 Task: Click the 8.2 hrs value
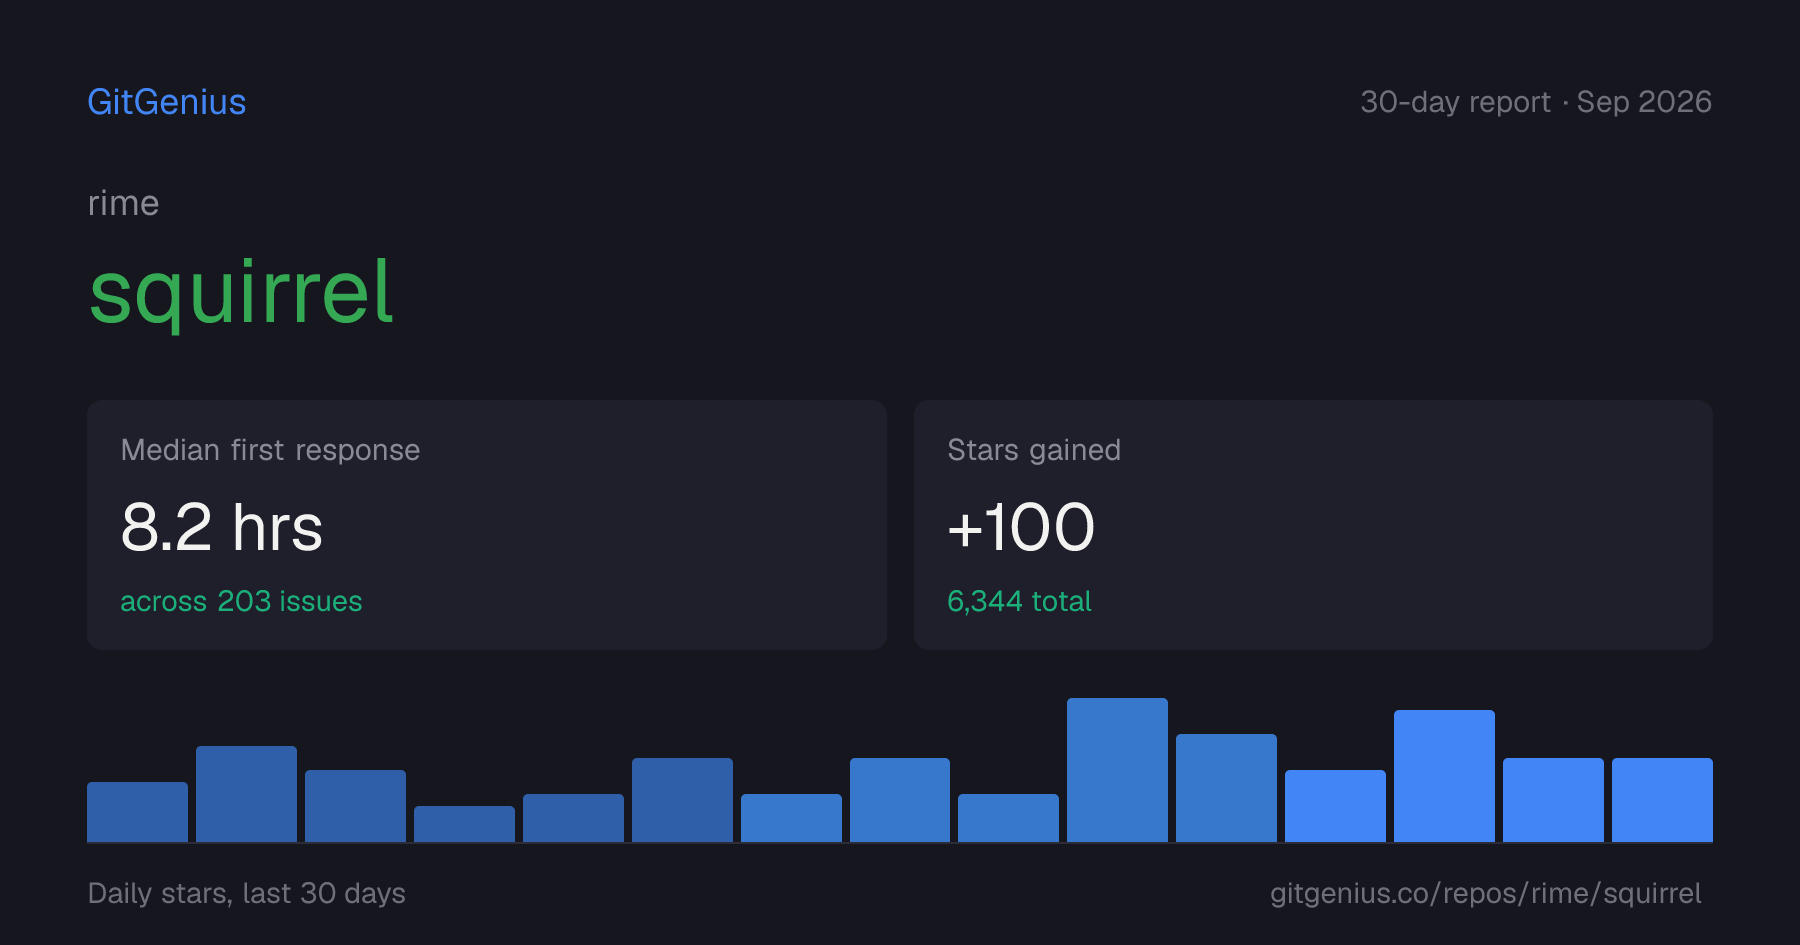pyautogui.click(x=221, y=527)
